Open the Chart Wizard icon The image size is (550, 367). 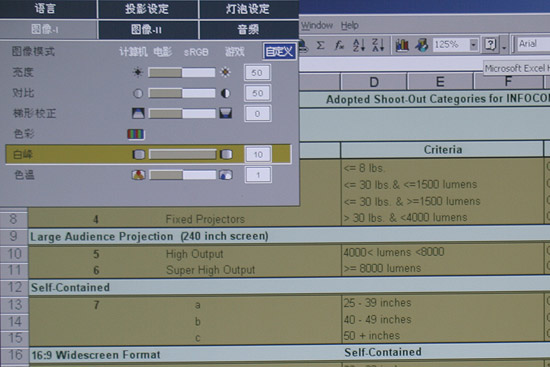click(x=402, y=45)
